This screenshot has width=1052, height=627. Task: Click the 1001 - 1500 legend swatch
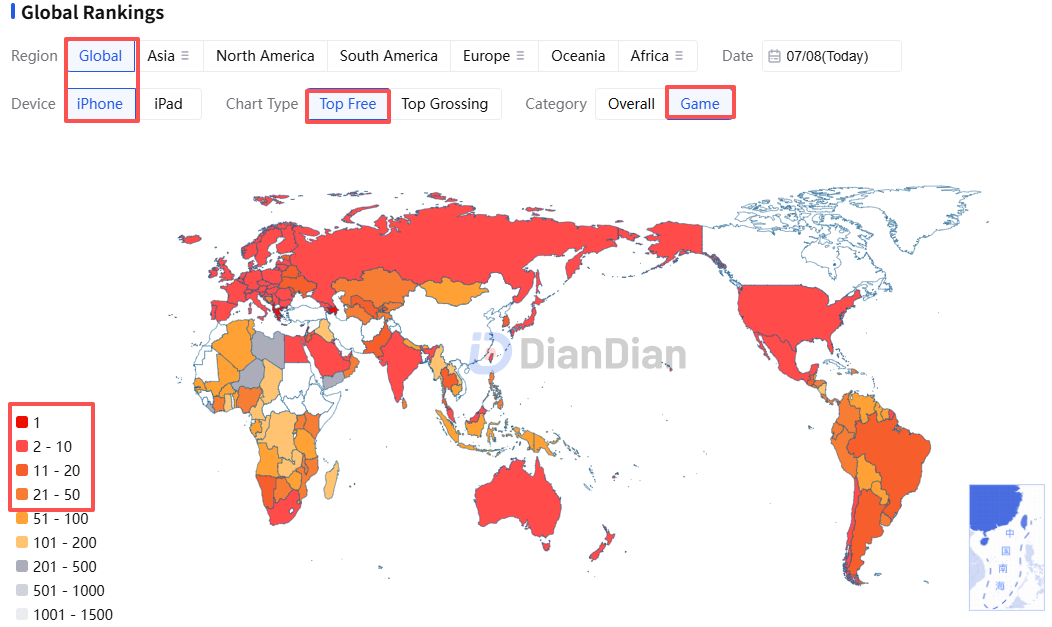22,614
